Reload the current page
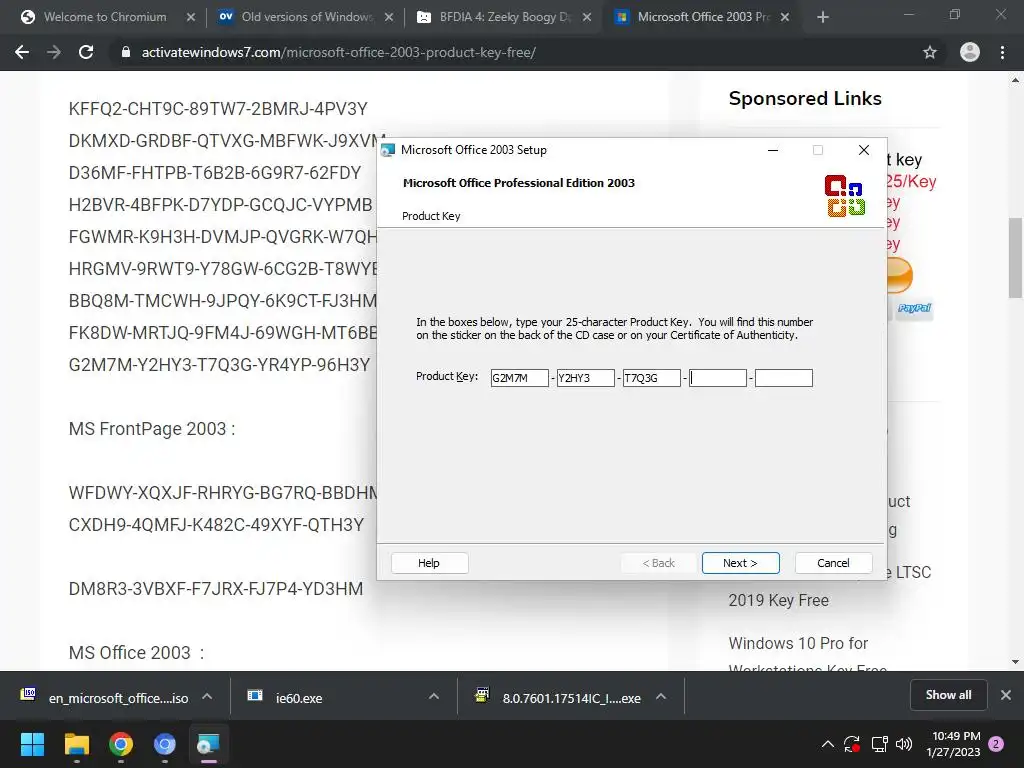Viewport: 1024px width, 768px height. [86, 52]
